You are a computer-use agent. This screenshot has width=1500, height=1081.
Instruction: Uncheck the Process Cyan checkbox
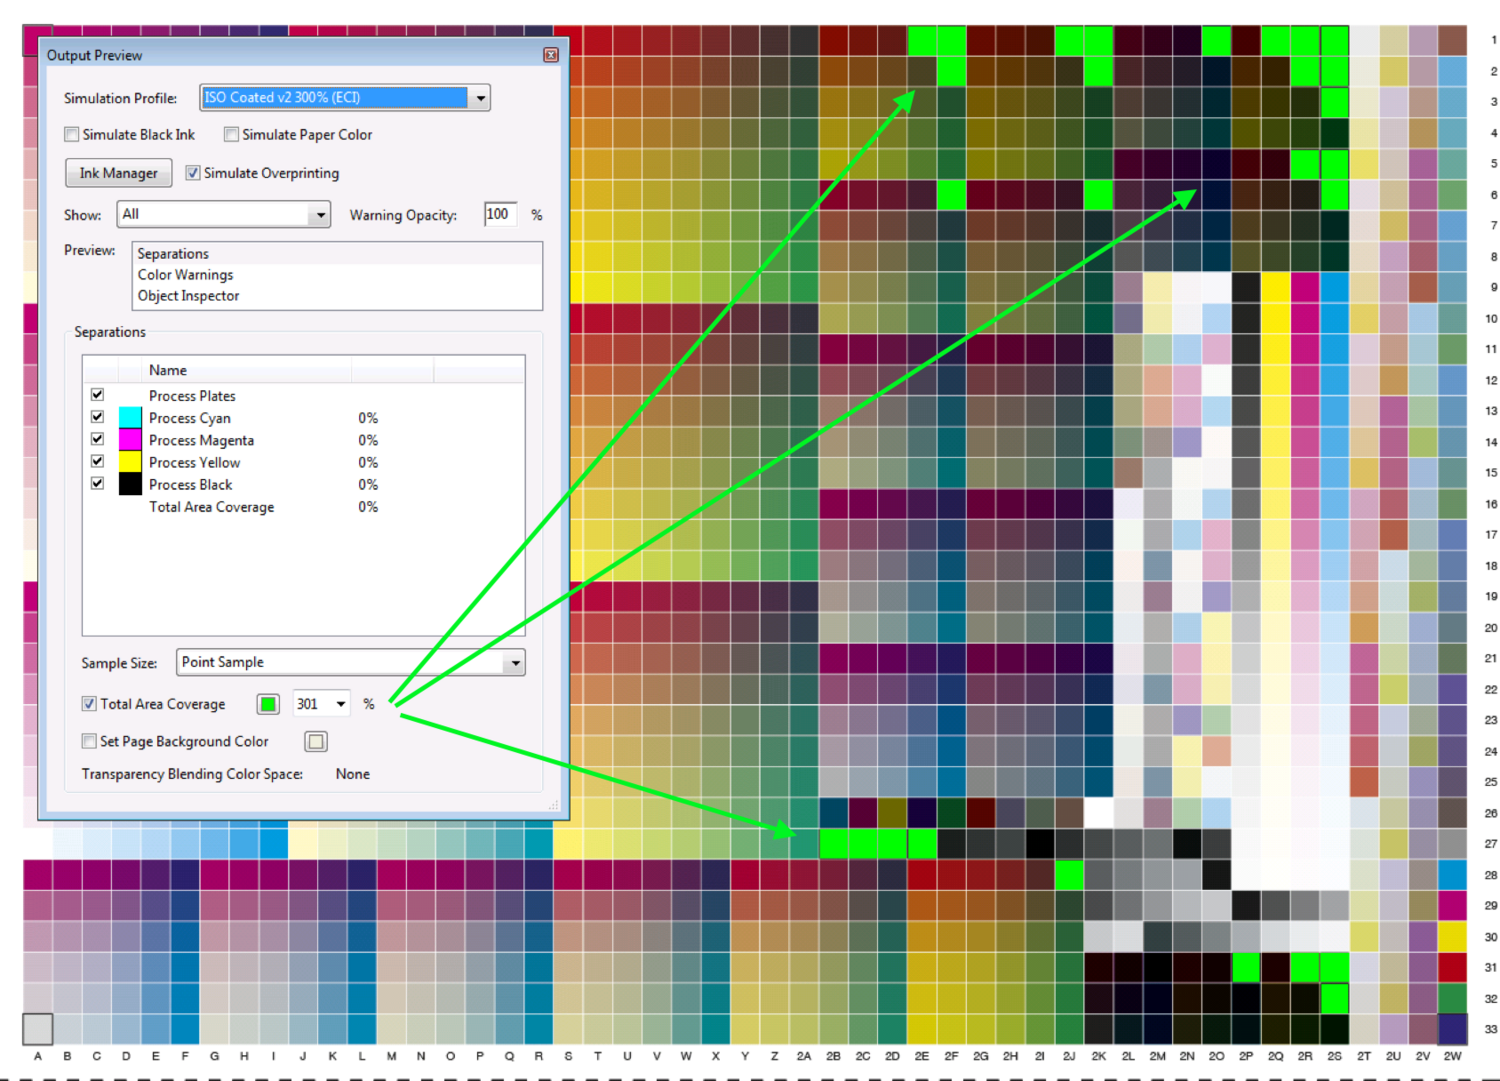(97, 417)
